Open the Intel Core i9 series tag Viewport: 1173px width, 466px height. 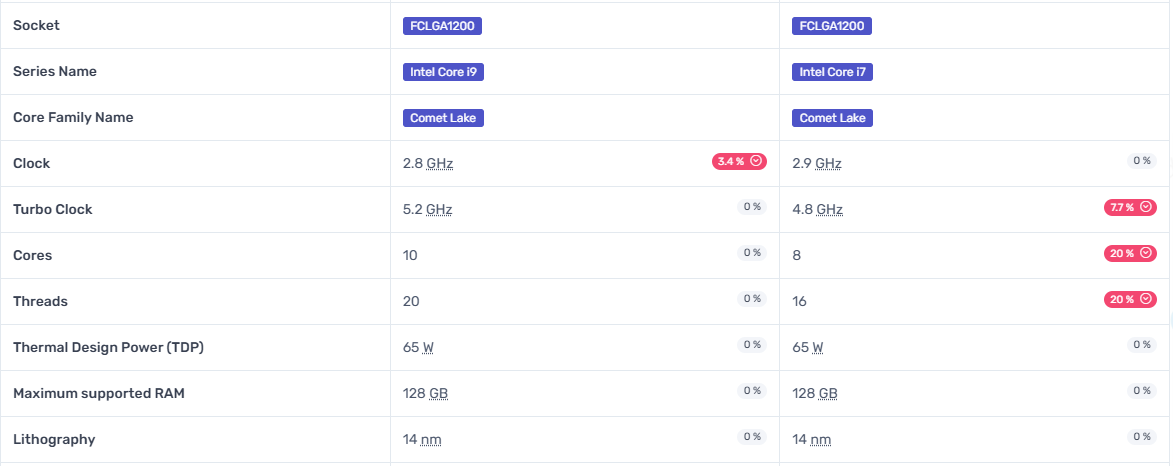point(443,72)
